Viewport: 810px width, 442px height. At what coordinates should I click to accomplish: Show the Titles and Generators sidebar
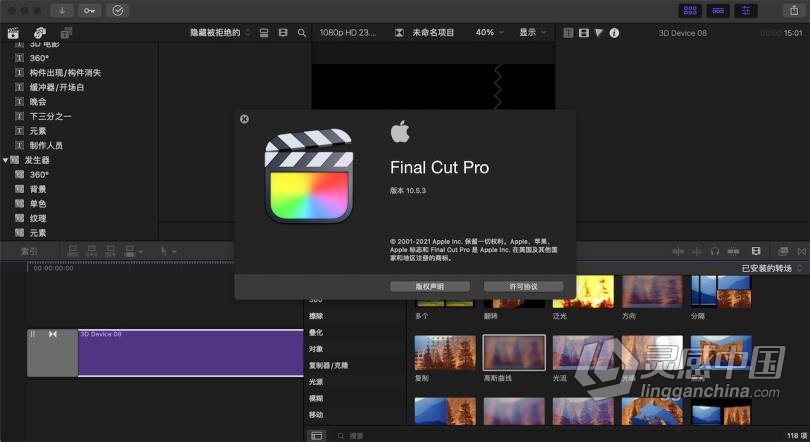pyautogui.click(x=66, y=33)
